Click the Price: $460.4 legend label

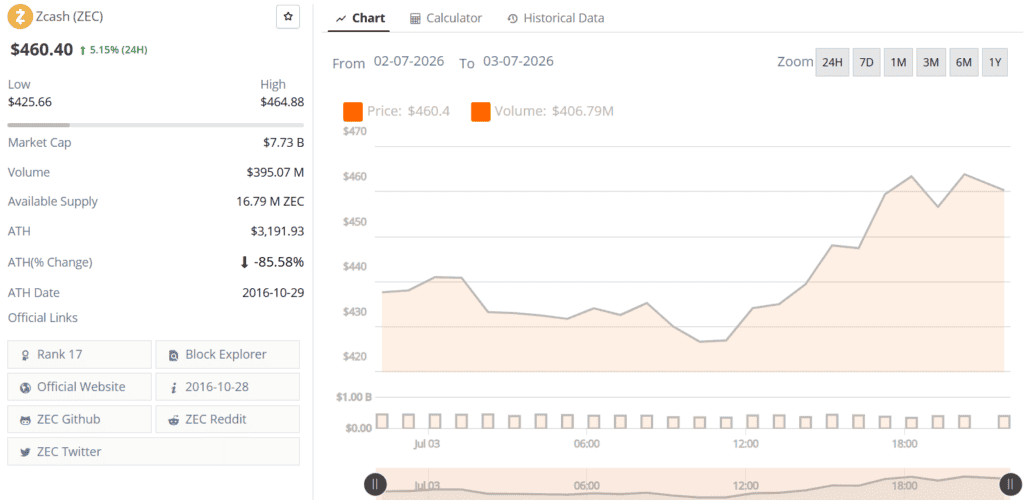coord(408,112)
